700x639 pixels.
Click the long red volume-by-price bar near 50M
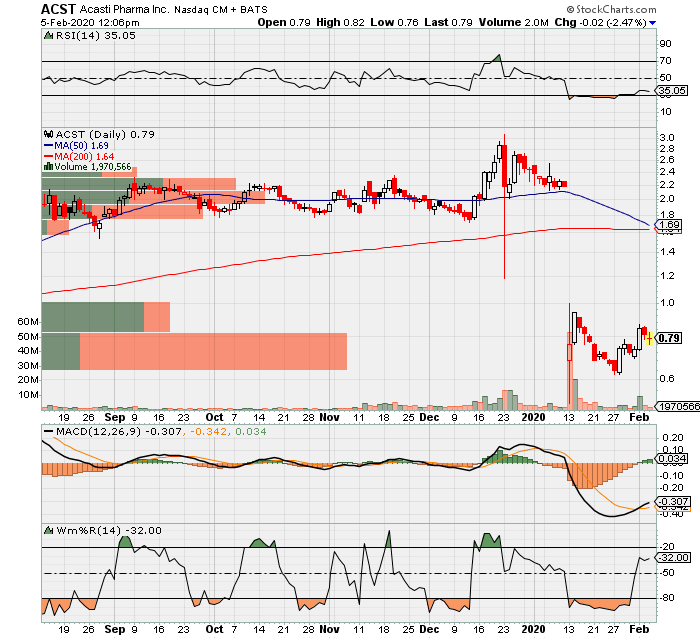pyautogui.click(x=213, y=351)
